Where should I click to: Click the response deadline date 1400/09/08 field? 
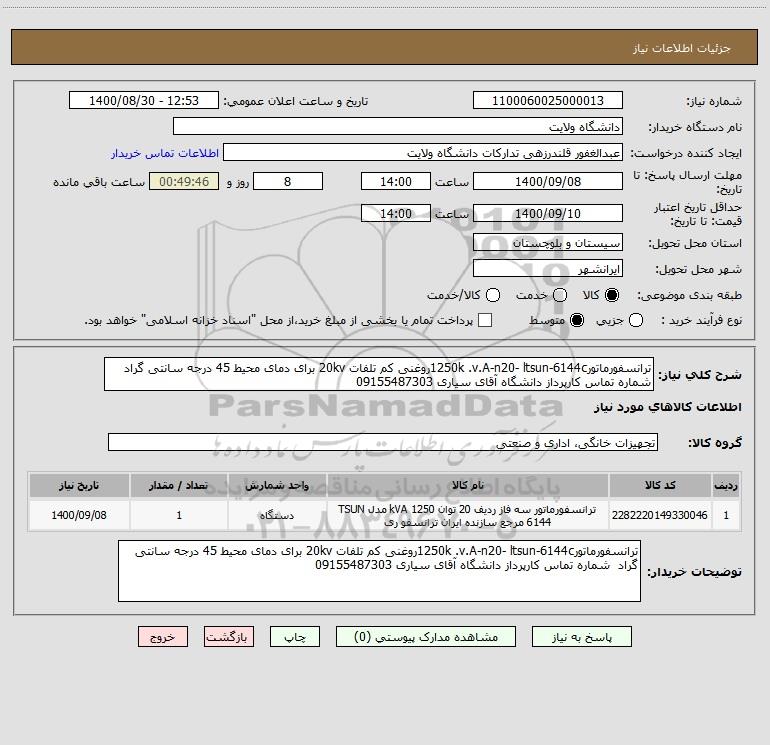(548, 181)
